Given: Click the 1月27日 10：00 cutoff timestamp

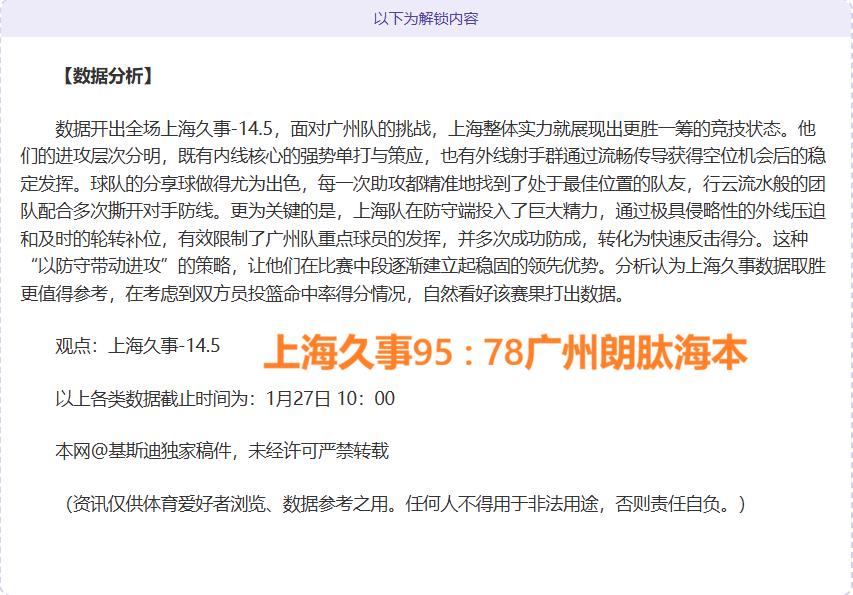Looking at the screenshot, I should (x=330, y=399).
